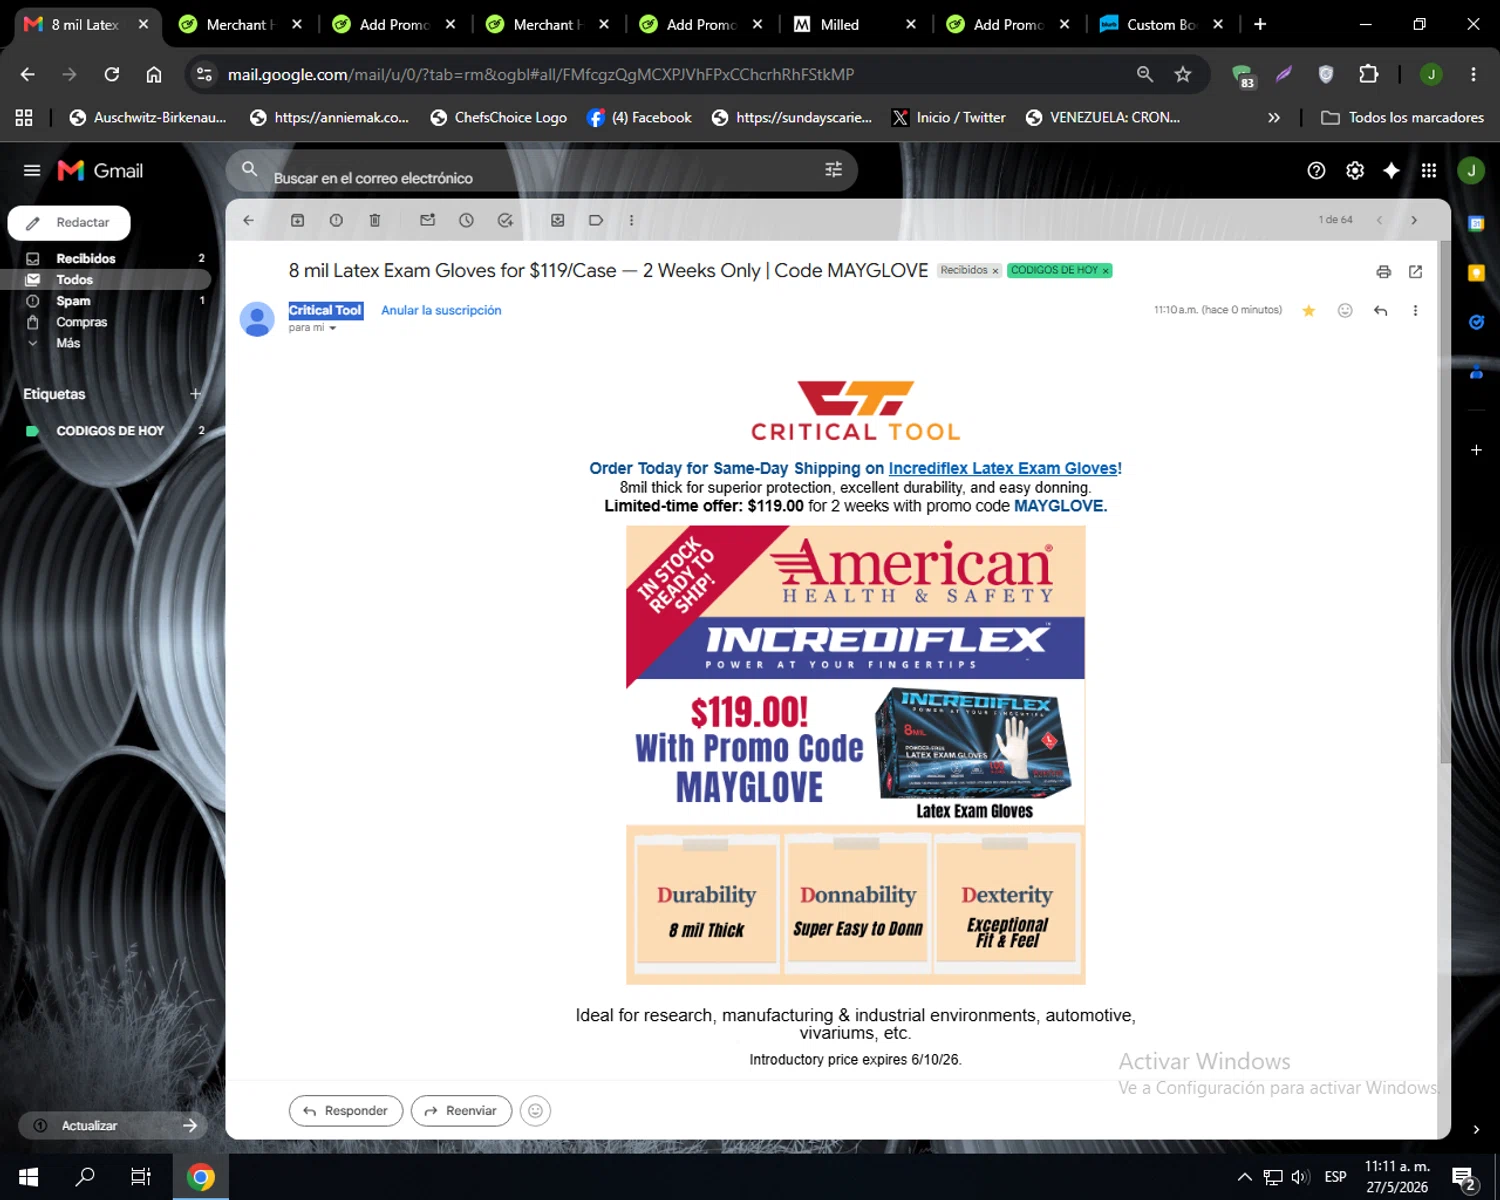Open Task View on taskbar
Screen dimensions: 1500x1200
[141, 1177]
